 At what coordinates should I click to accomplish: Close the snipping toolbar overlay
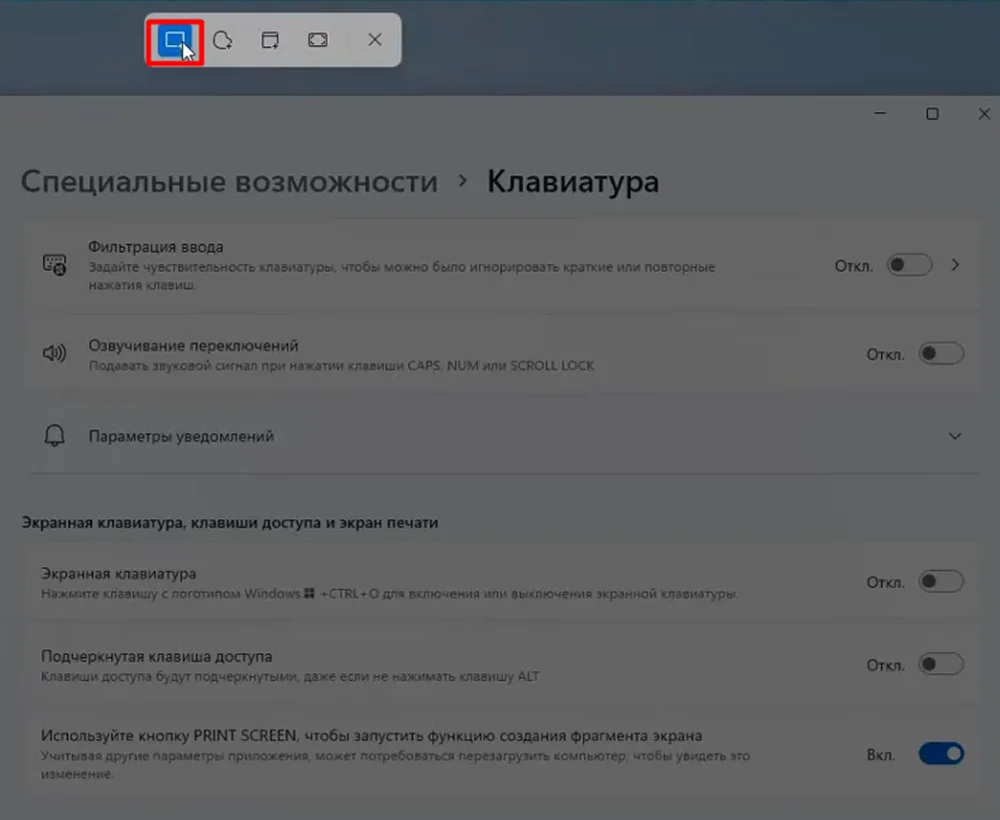point(374,40)
